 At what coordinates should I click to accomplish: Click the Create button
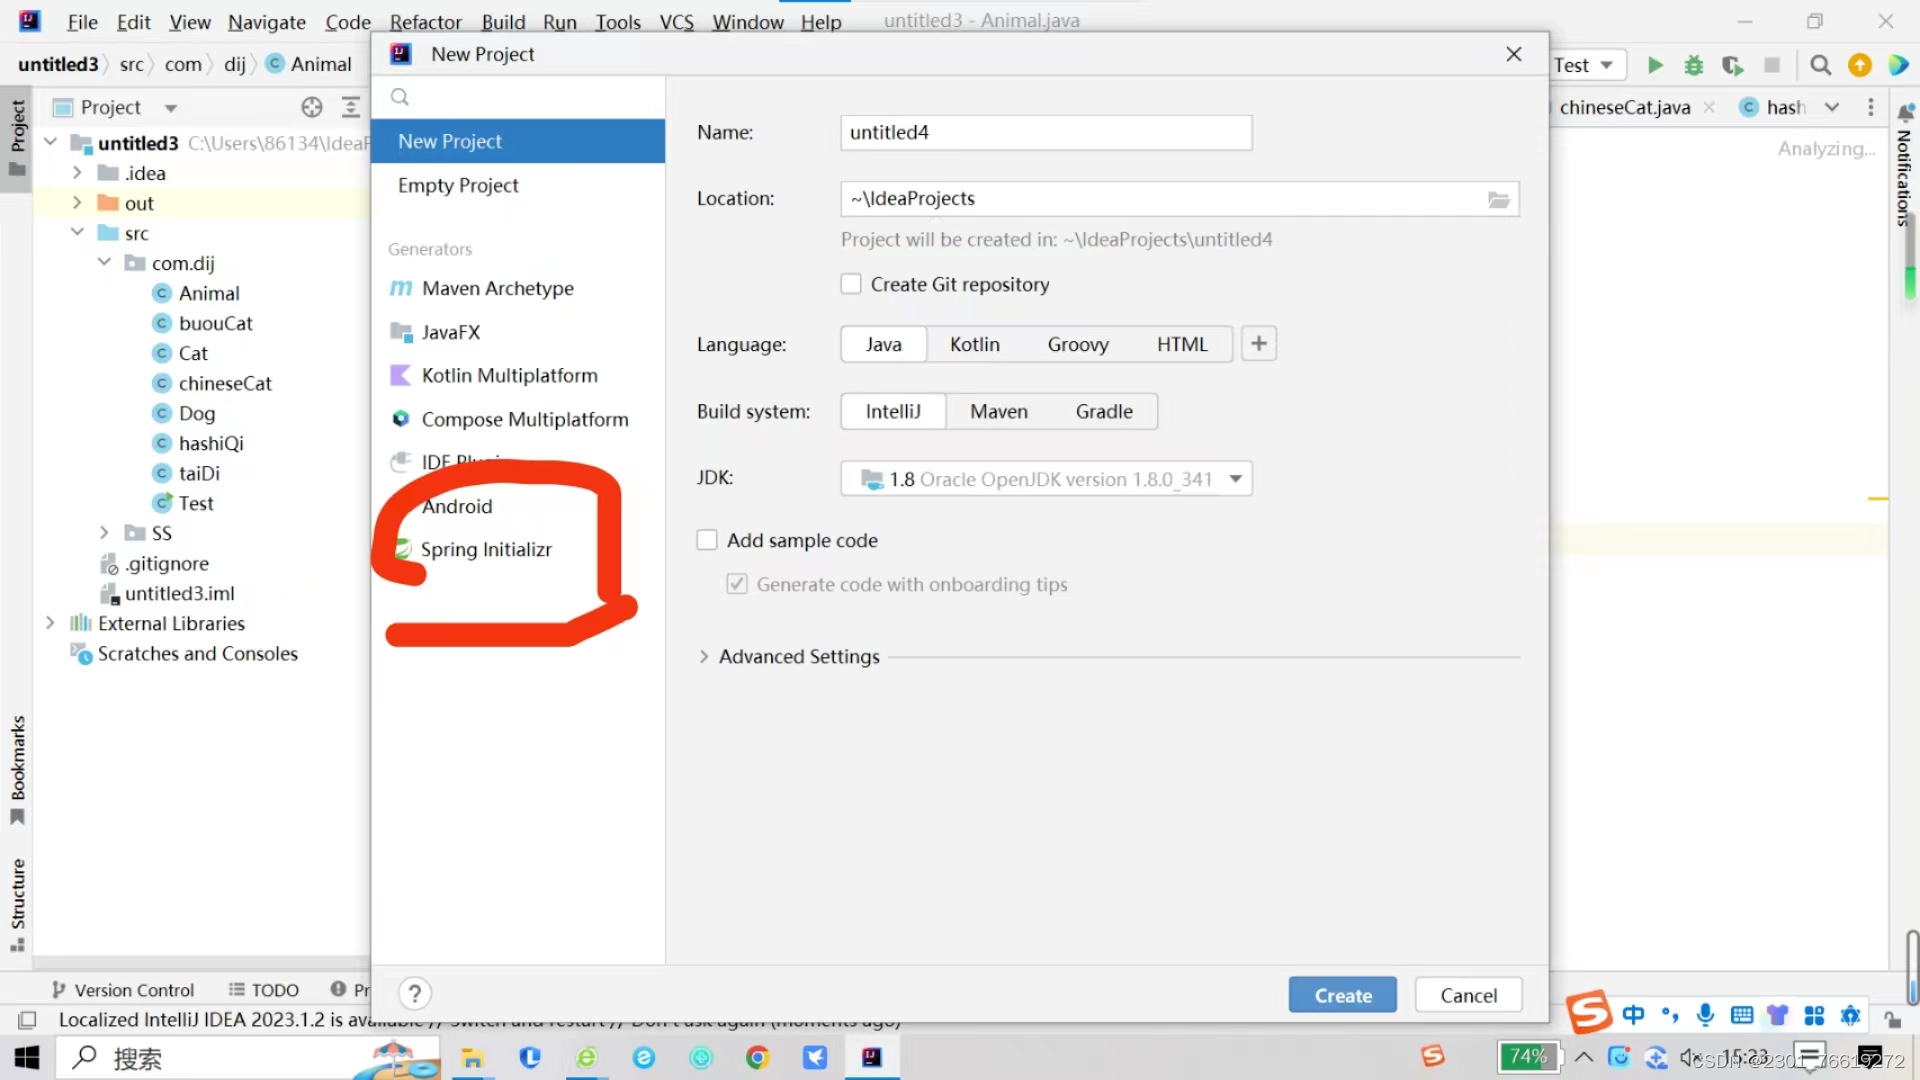(1342, 994)
